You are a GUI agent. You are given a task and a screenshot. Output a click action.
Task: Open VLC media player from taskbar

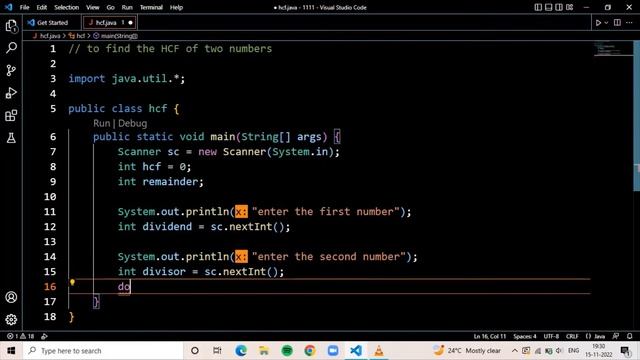click(x=379, y=351)
